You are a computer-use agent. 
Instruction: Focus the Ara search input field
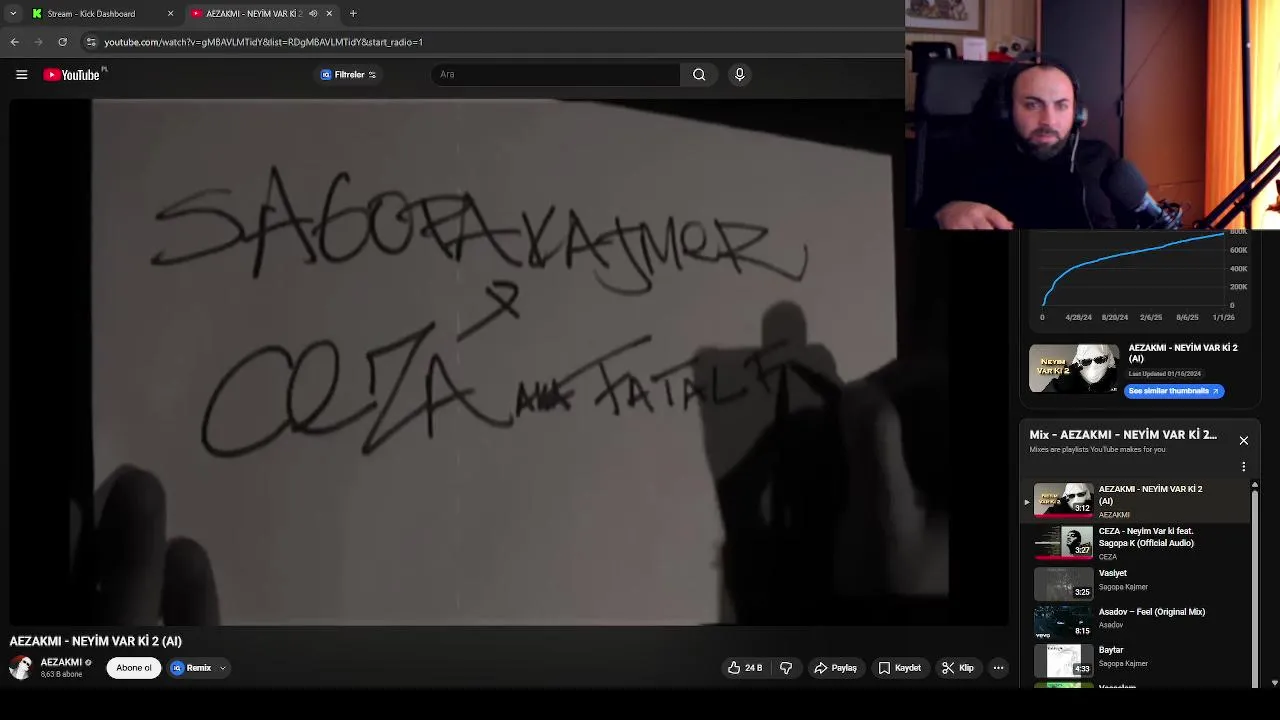(x=556, y=74)
